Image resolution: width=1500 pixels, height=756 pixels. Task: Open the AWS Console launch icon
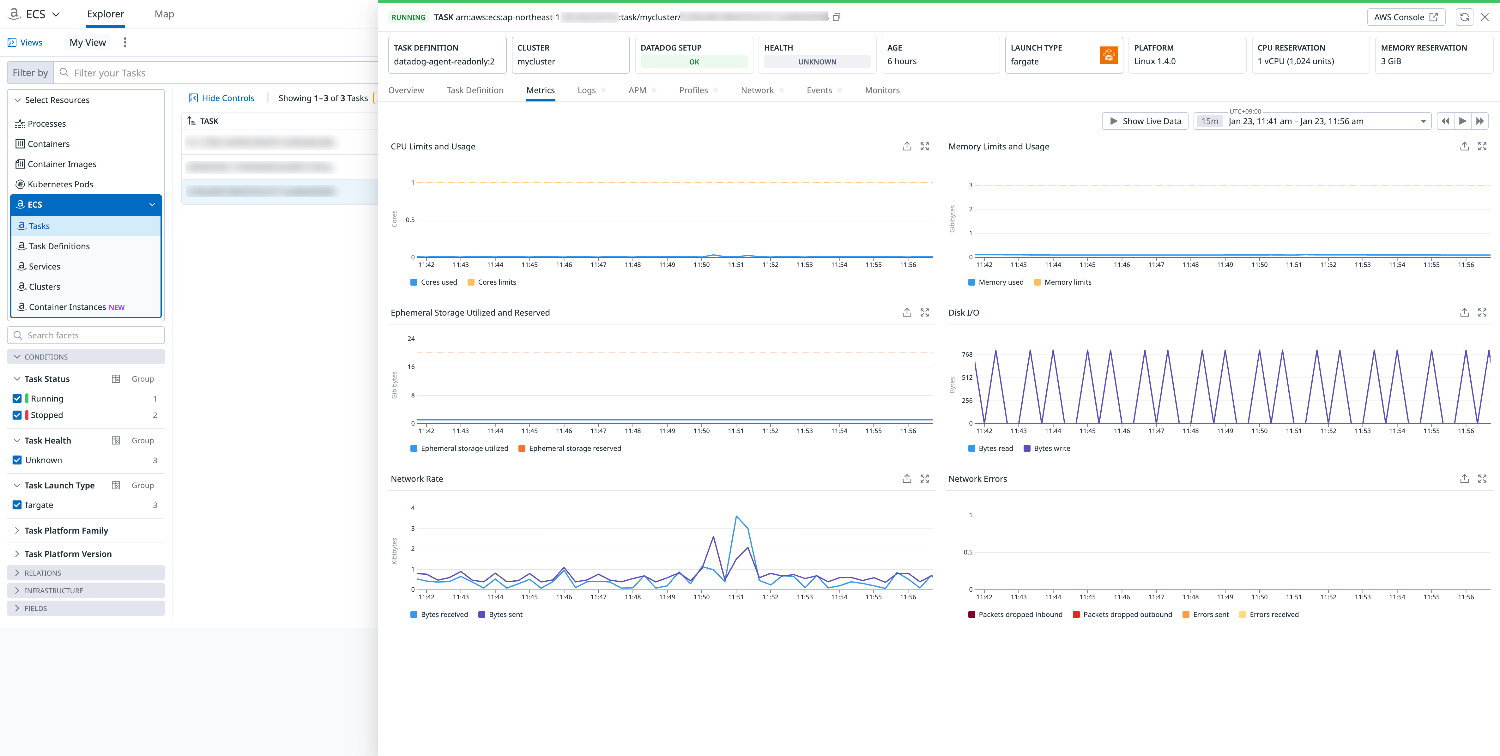click(x=1434, y=16)
